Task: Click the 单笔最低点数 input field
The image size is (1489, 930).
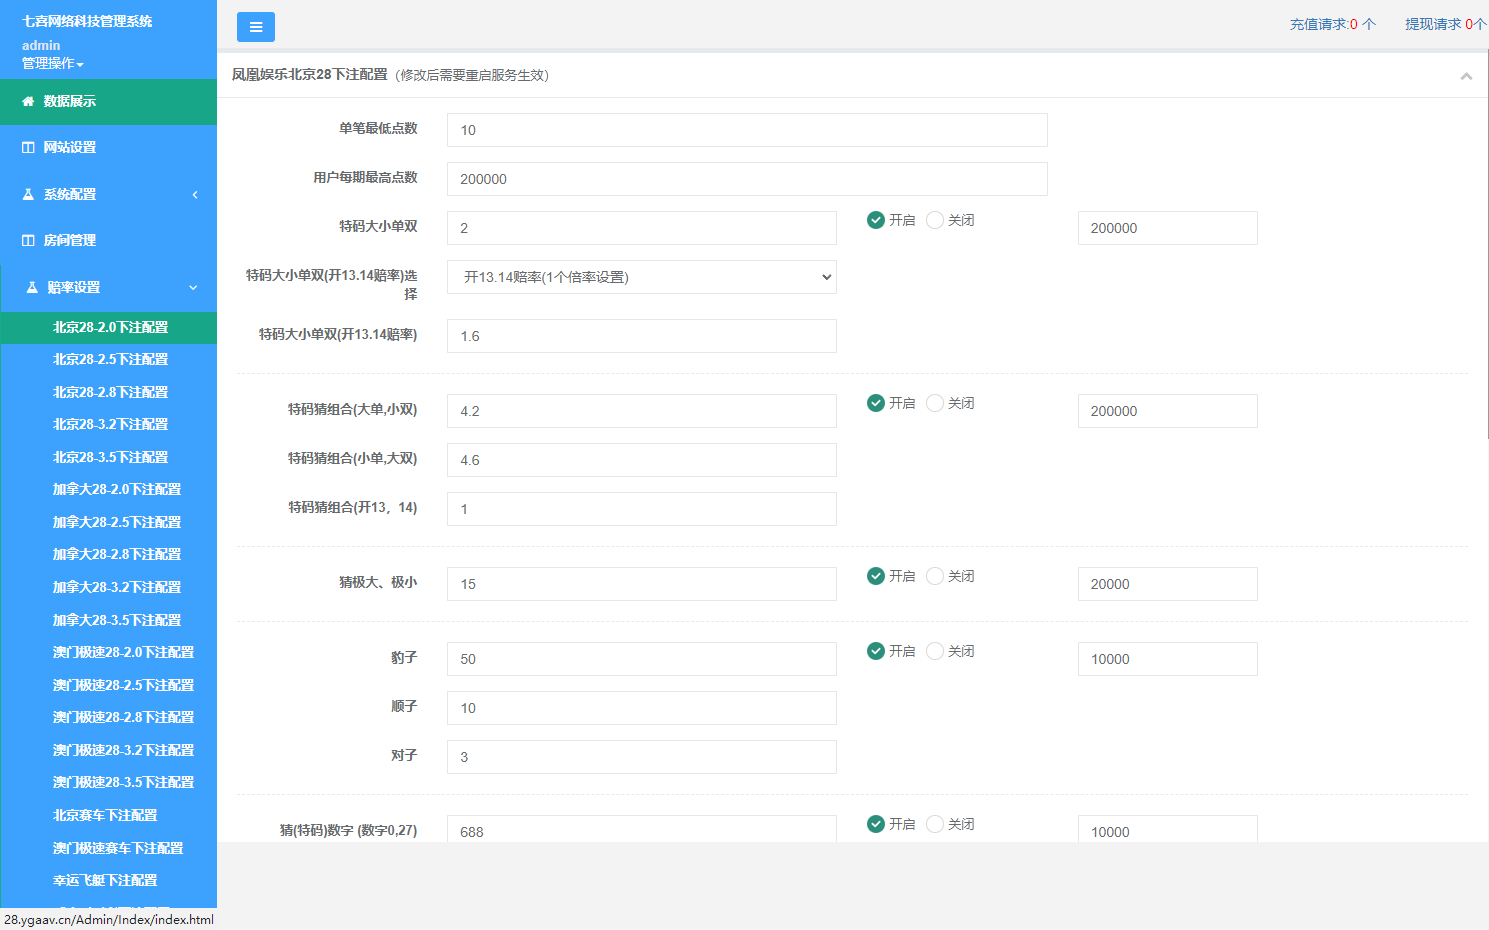Action: coord(746,130)
